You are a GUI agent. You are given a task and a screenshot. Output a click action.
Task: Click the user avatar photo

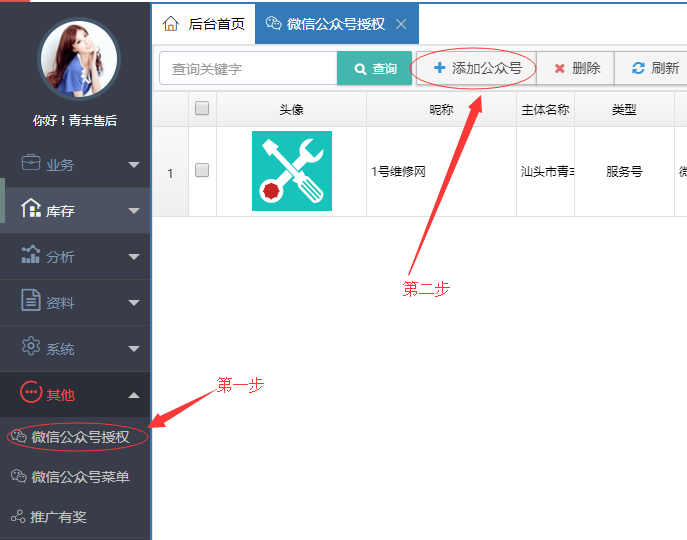tap(79, 59)
